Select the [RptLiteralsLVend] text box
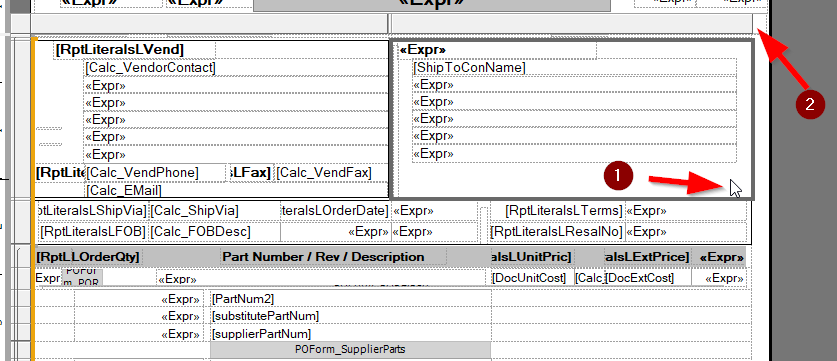 click(135, 50)
